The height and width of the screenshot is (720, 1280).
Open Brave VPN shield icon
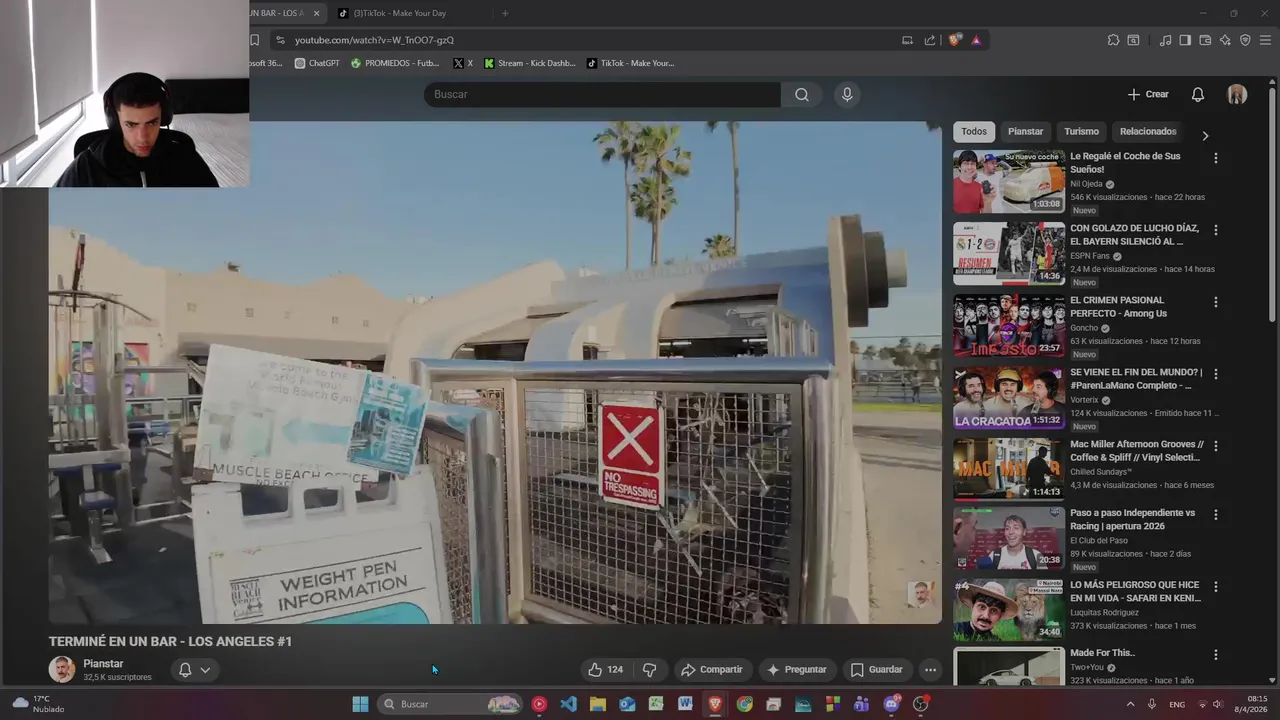[x=1245, y=40]
